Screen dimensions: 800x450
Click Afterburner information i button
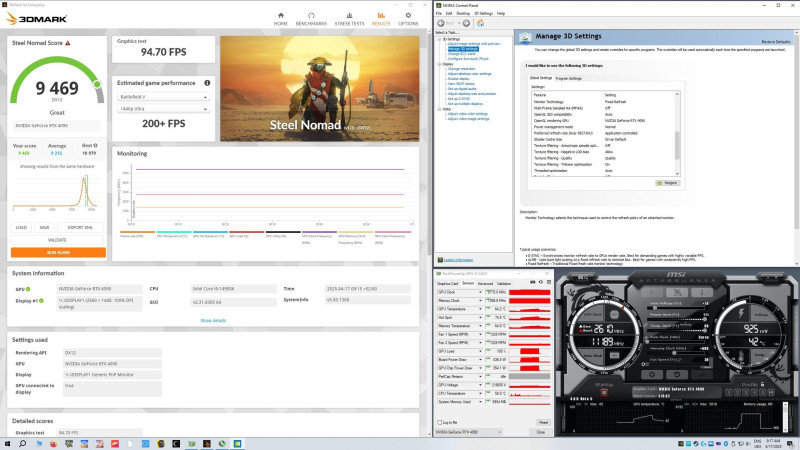[702, 292]
